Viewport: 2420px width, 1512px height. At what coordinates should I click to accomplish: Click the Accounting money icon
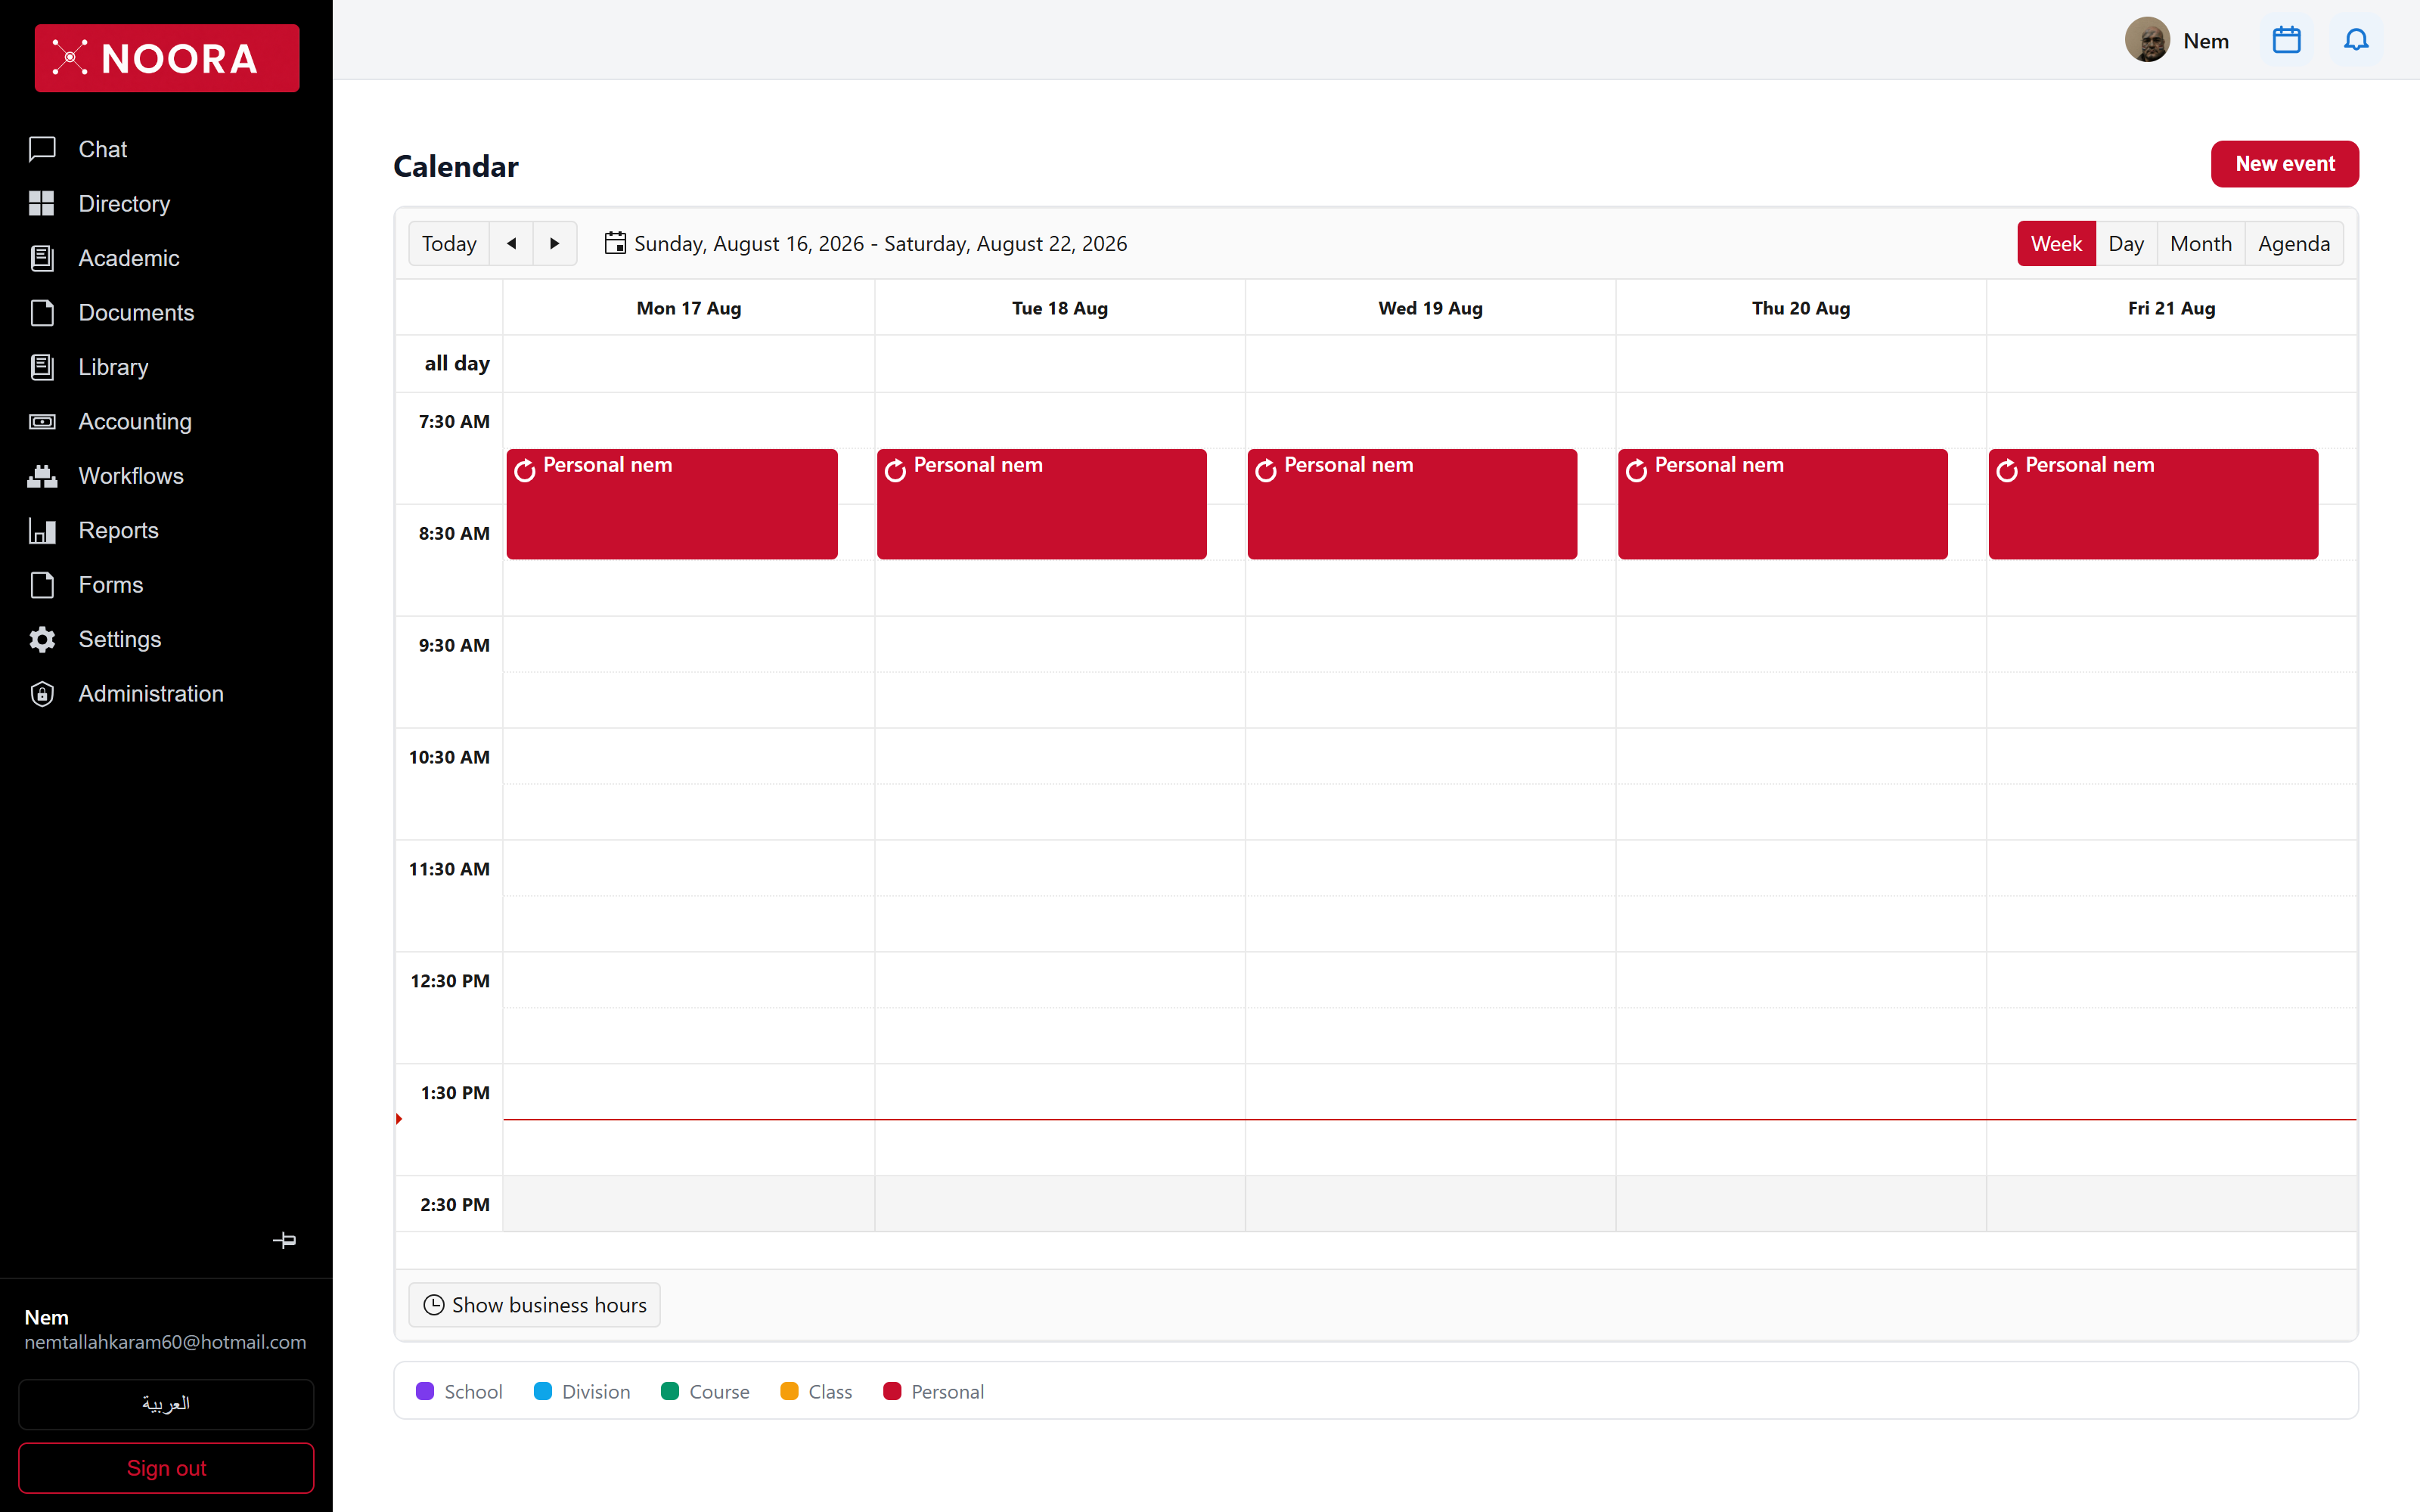tap(42, 422)
